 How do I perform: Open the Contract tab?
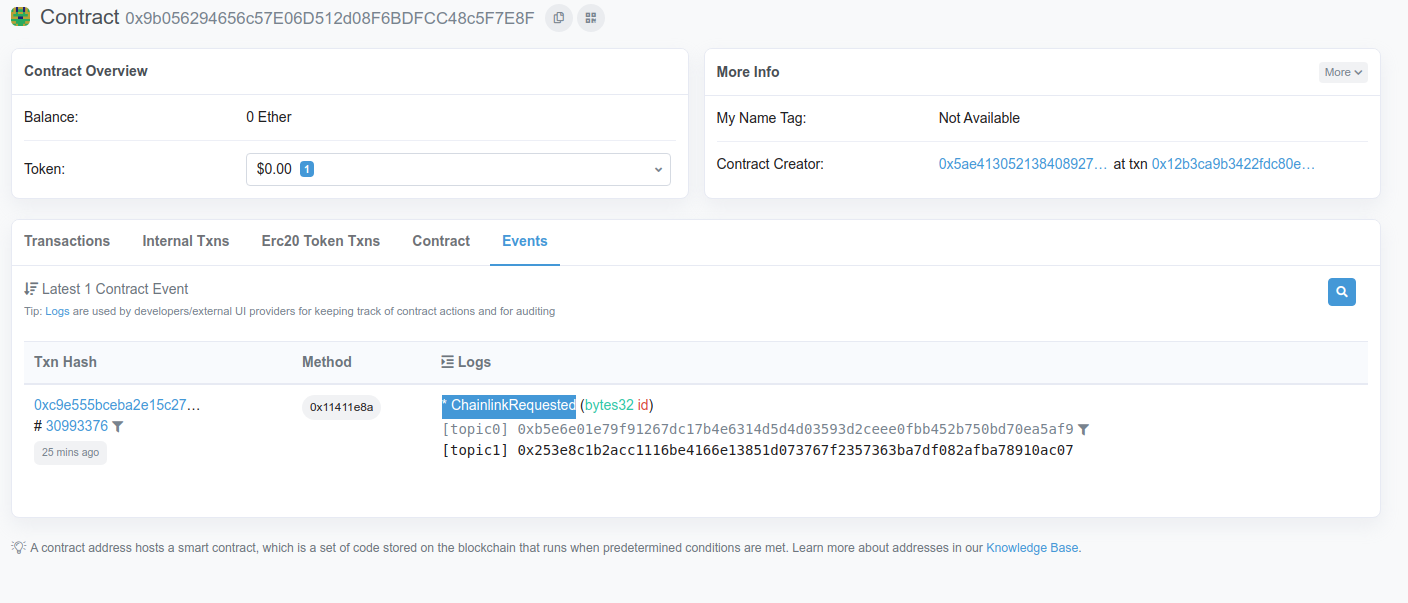click(441, 241)
